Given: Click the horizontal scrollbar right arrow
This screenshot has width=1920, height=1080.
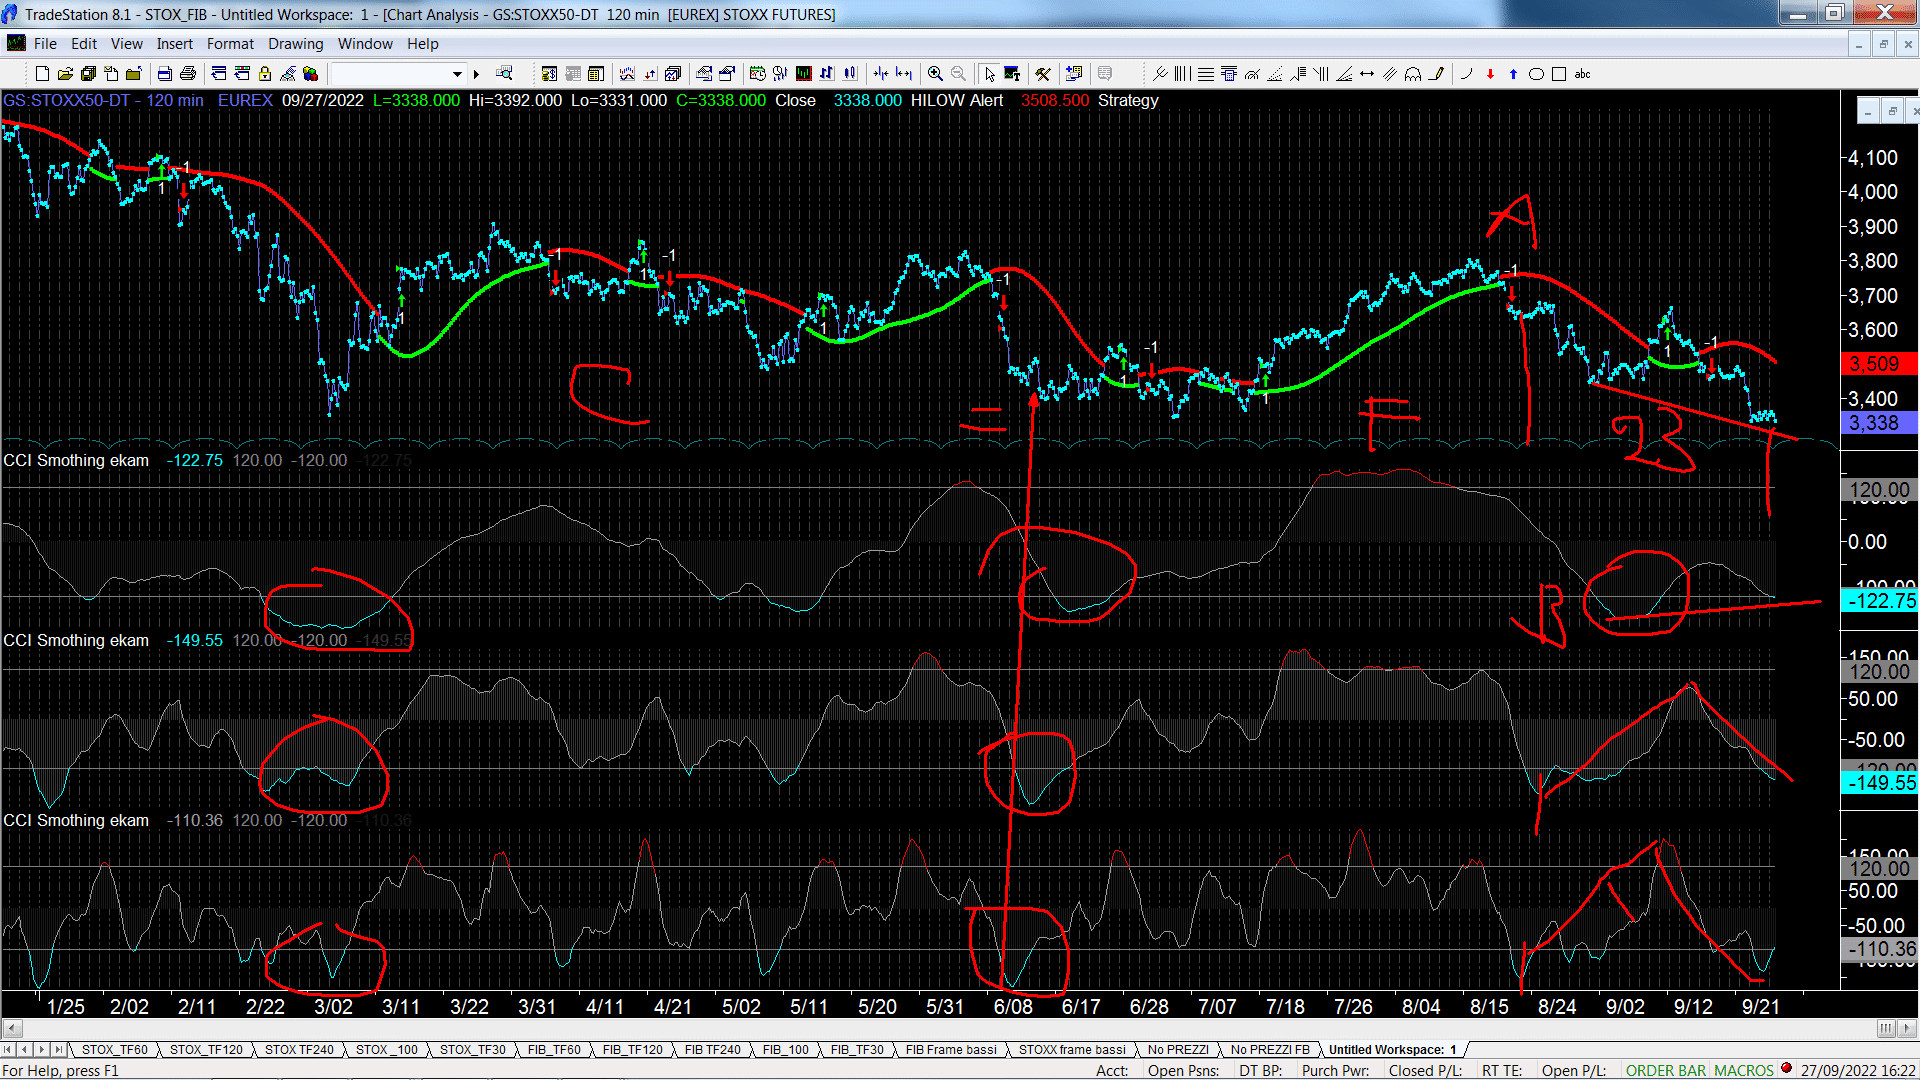Looking at the screenshot, I should (1908, 1028).
